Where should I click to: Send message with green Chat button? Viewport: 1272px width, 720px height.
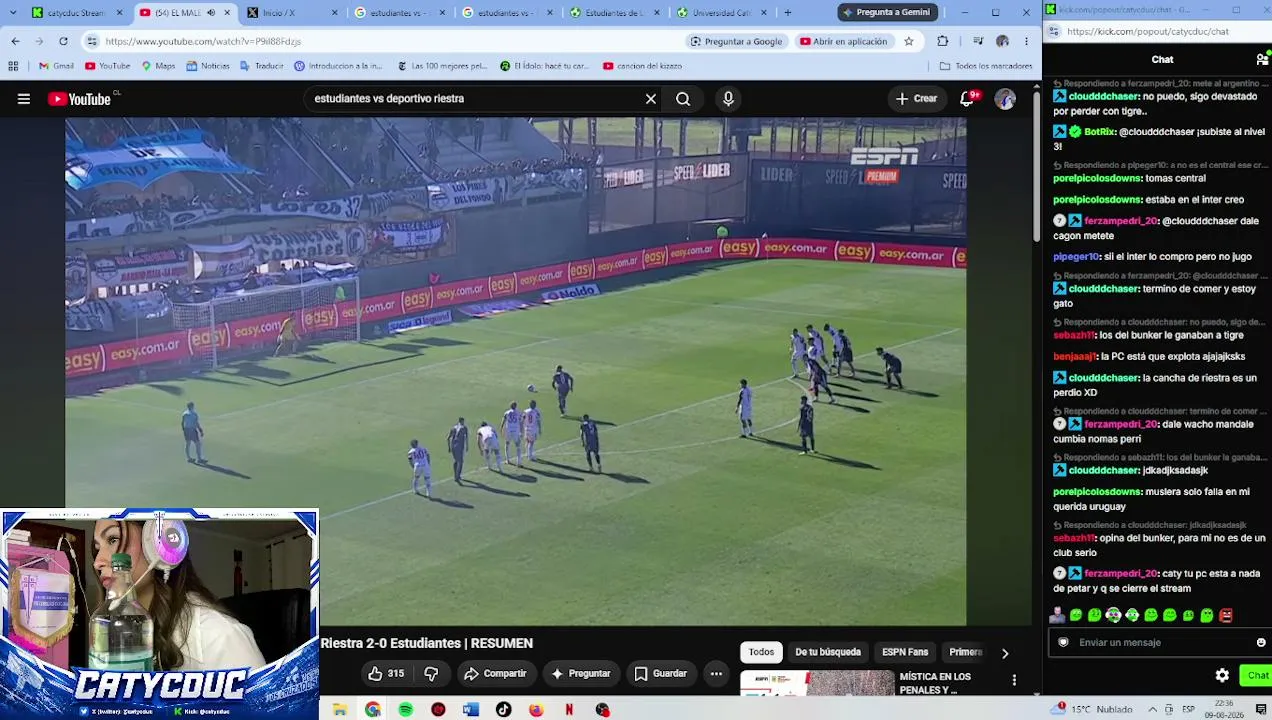pos(1256,675)
